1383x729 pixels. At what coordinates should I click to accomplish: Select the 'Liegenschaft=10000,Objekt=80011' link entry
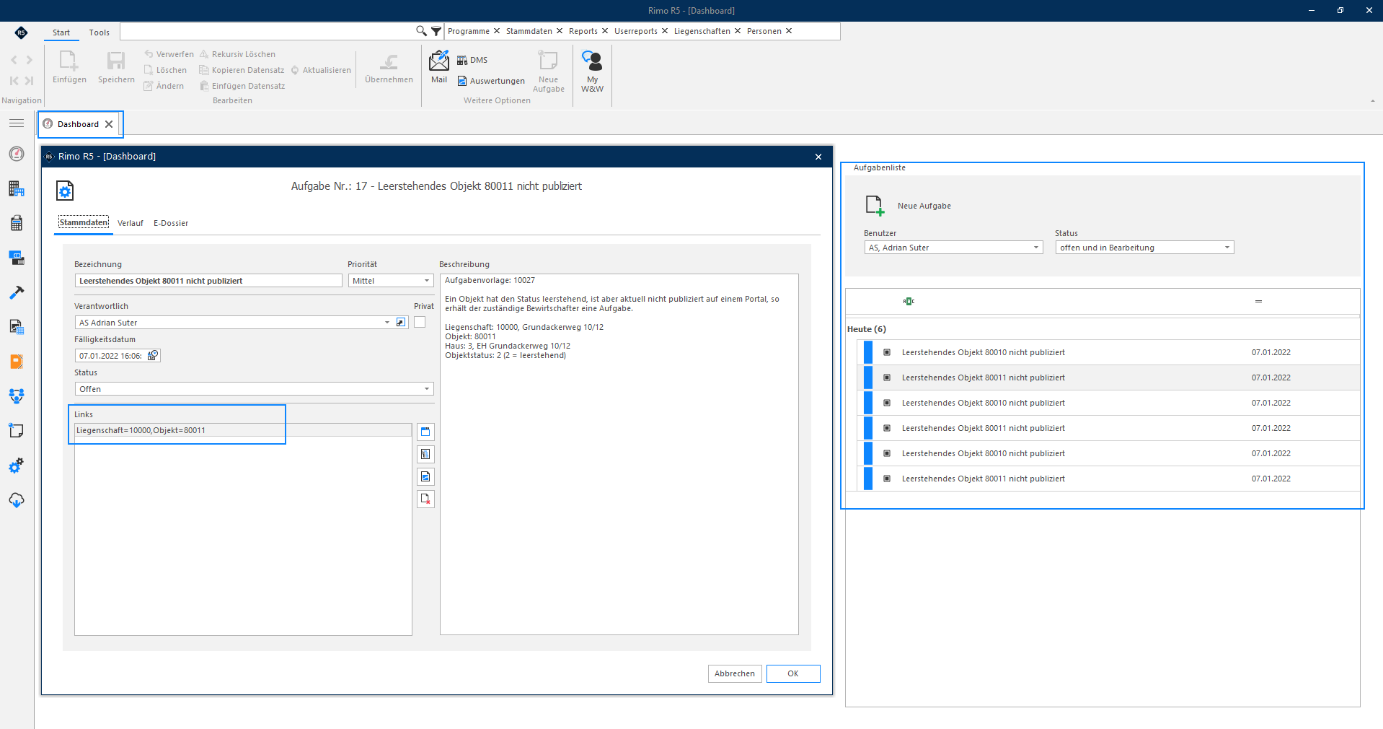pyautogui.click(x=243, y=430)
